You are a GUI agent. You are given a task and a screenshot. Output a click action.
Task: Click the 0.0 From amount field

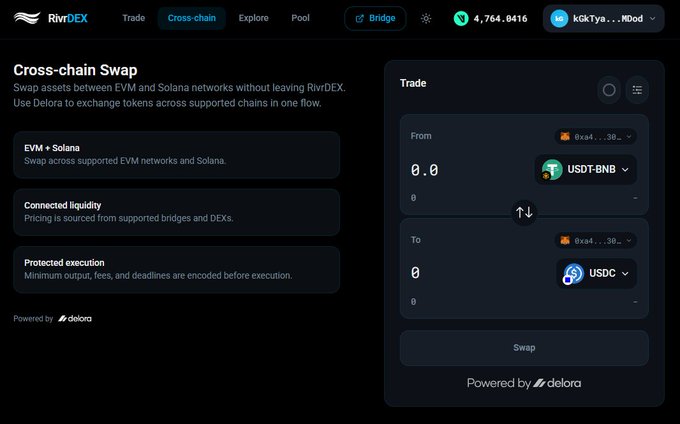click(425, 170)
